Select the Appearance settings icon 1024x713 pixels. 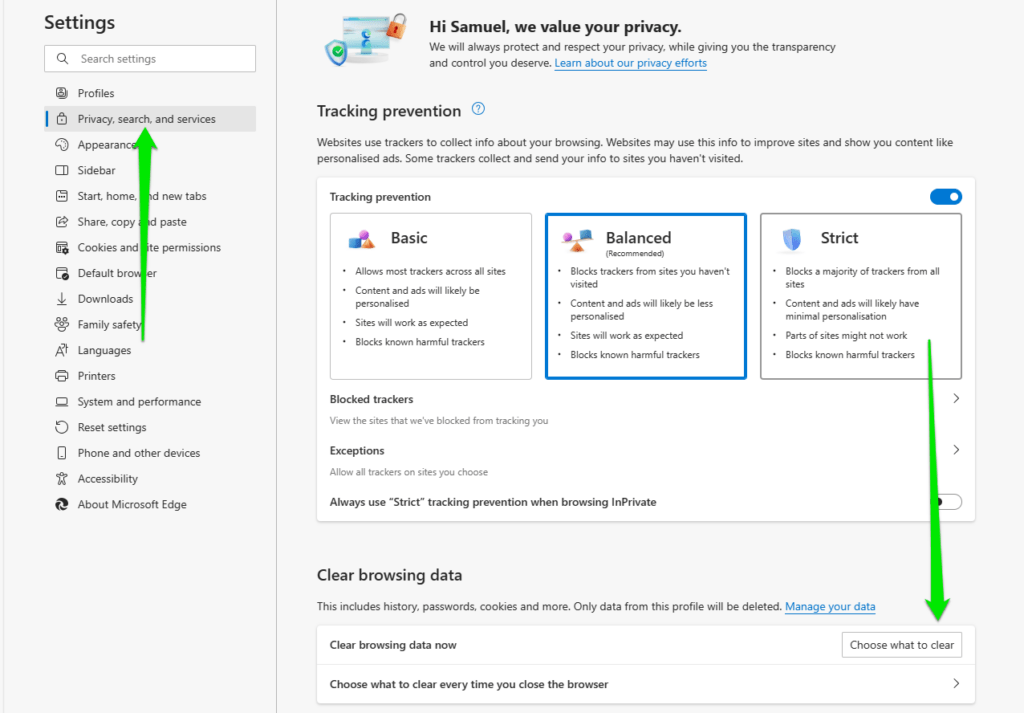pos(60,144)
